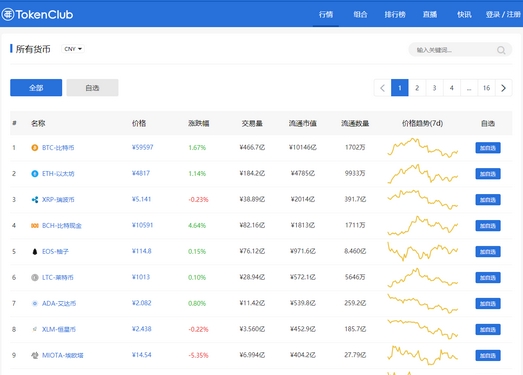Open EOS coin name link
This screenshot has height=375, width=523.
55,252
